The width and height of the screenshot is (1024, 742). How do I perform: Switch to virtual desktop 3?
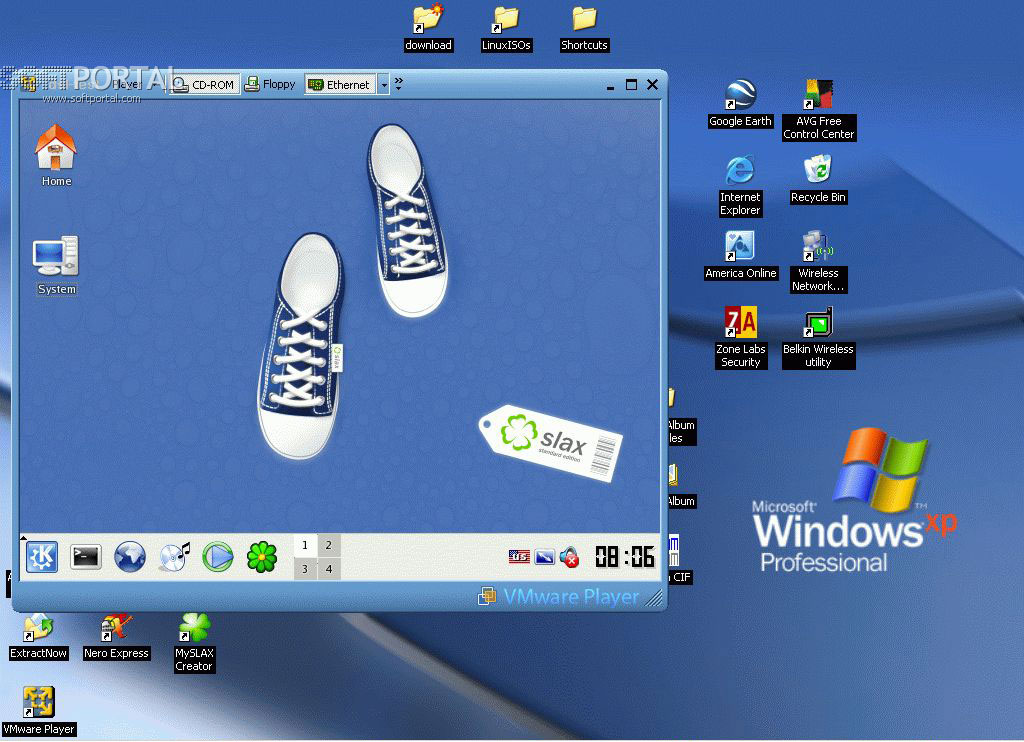305,569
